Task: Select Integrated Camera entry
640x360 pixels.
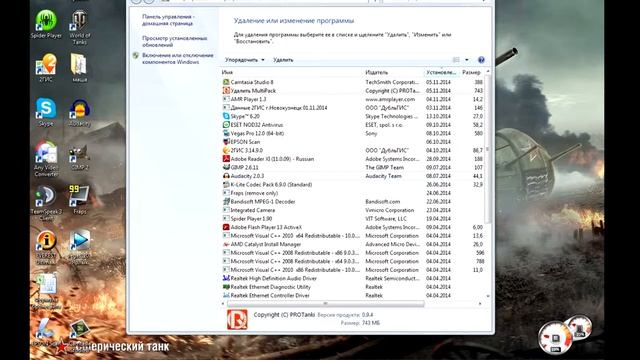Action: tap(353, 210)
